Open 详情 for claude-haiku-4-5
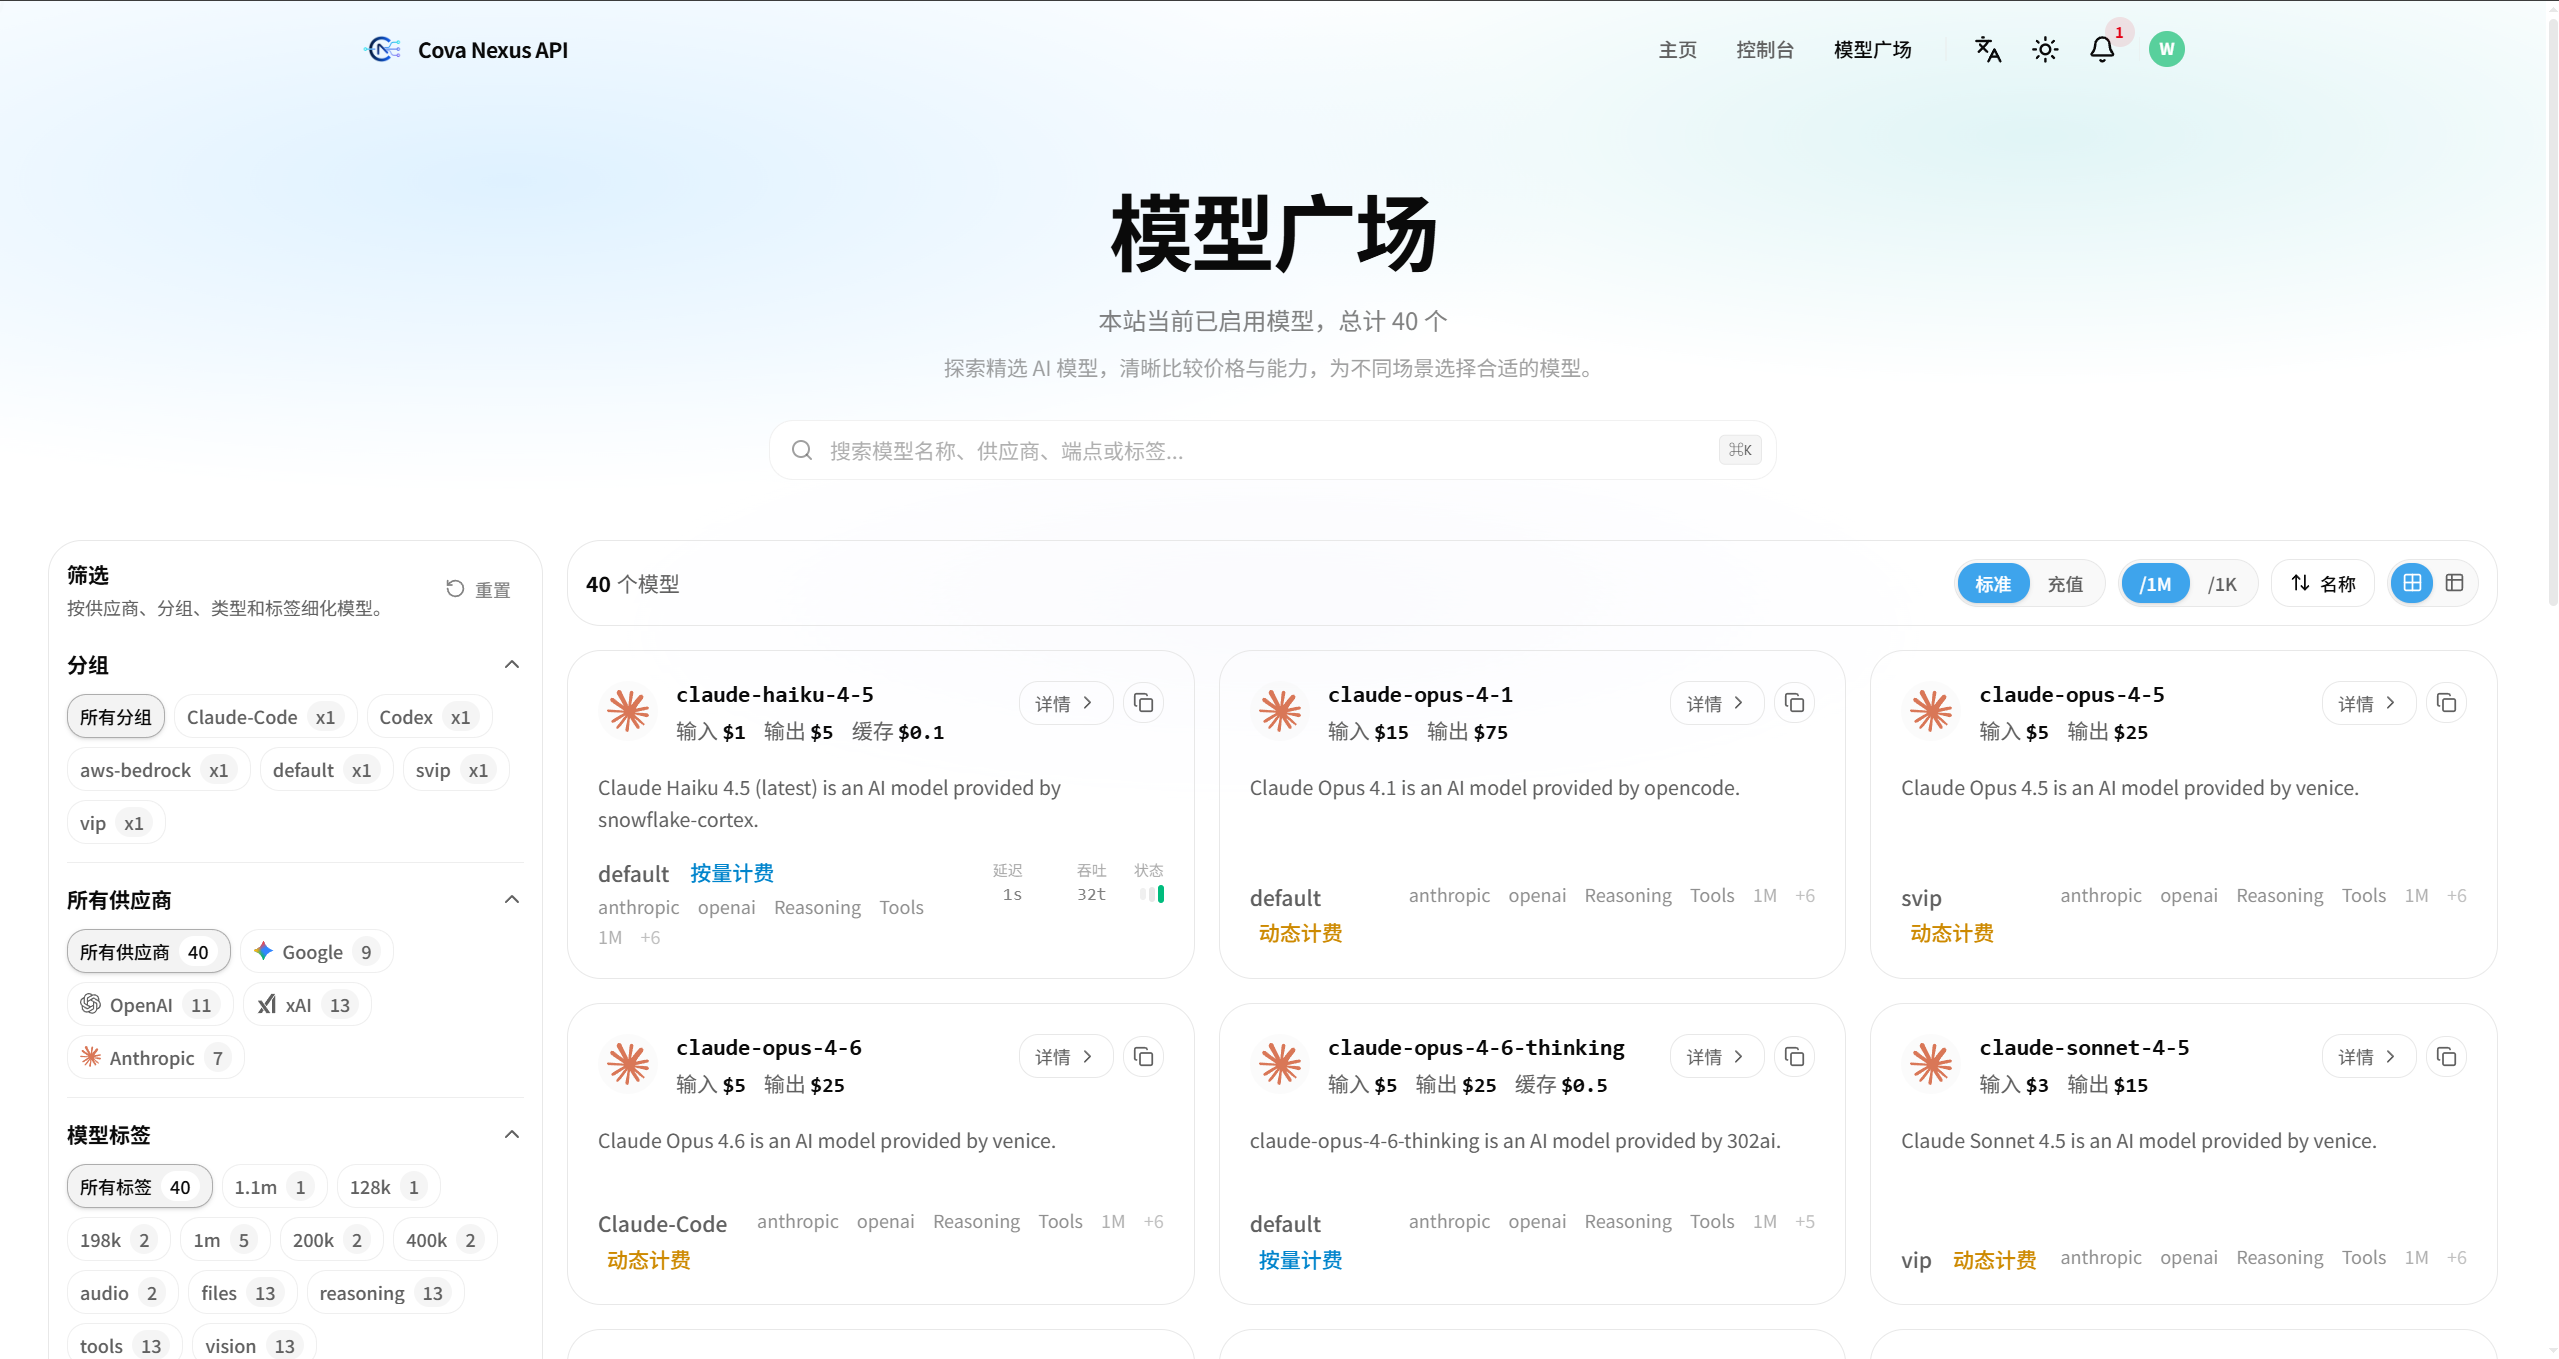2559x1359 pixels. click(1066, 703)
